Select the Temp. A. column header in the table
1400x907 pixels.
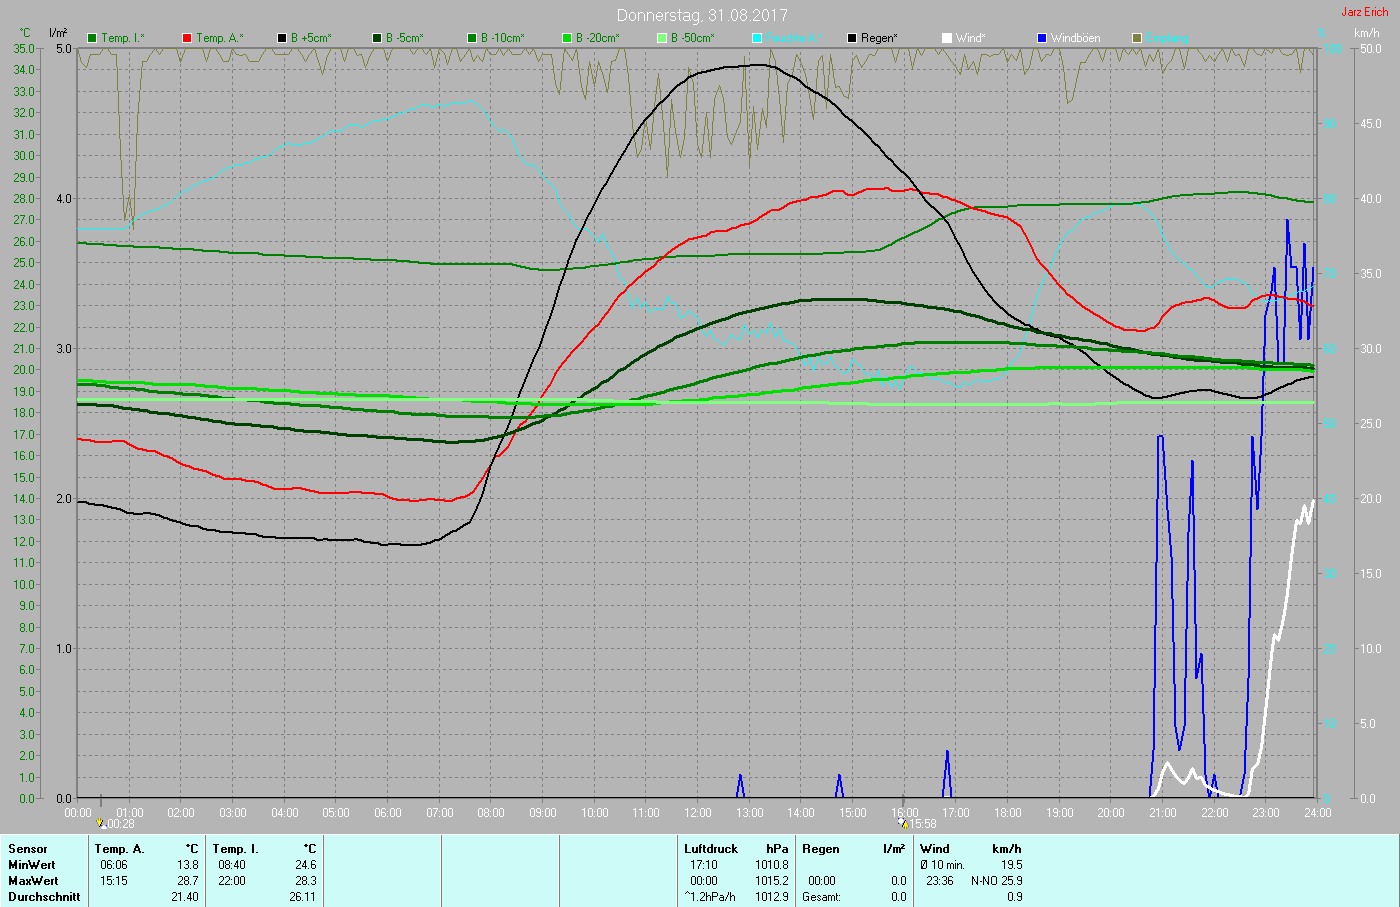(119, 849)
